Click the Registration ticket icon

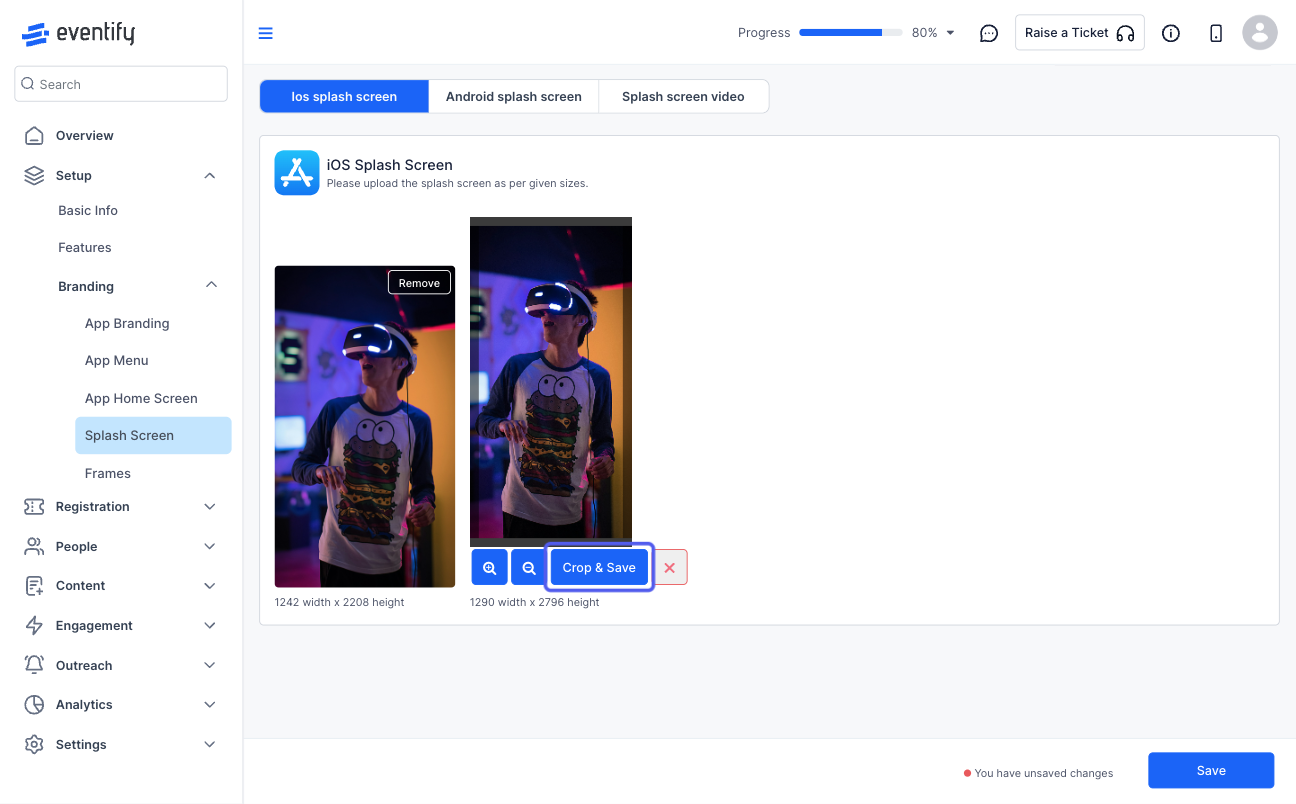coord(34,507)
